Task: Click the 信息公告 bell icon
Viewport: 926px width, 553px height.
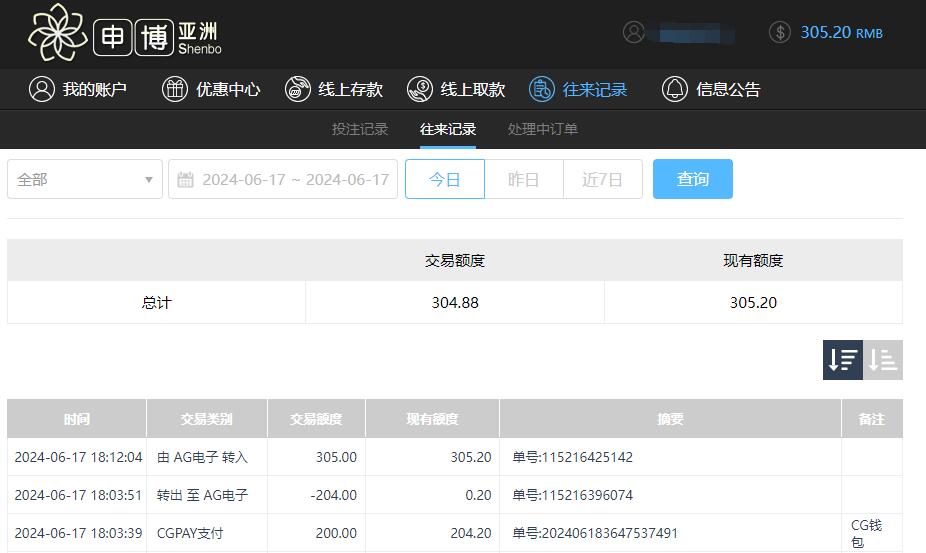Action: [x=675, y=89]
